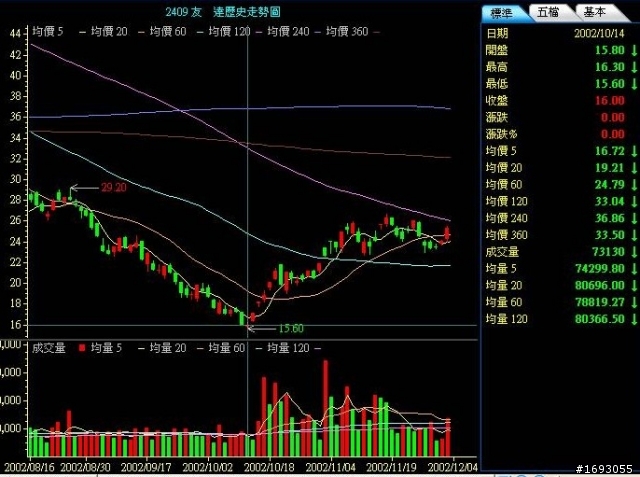
Task: Click the 收盤 row label
Action: (497, 100)
